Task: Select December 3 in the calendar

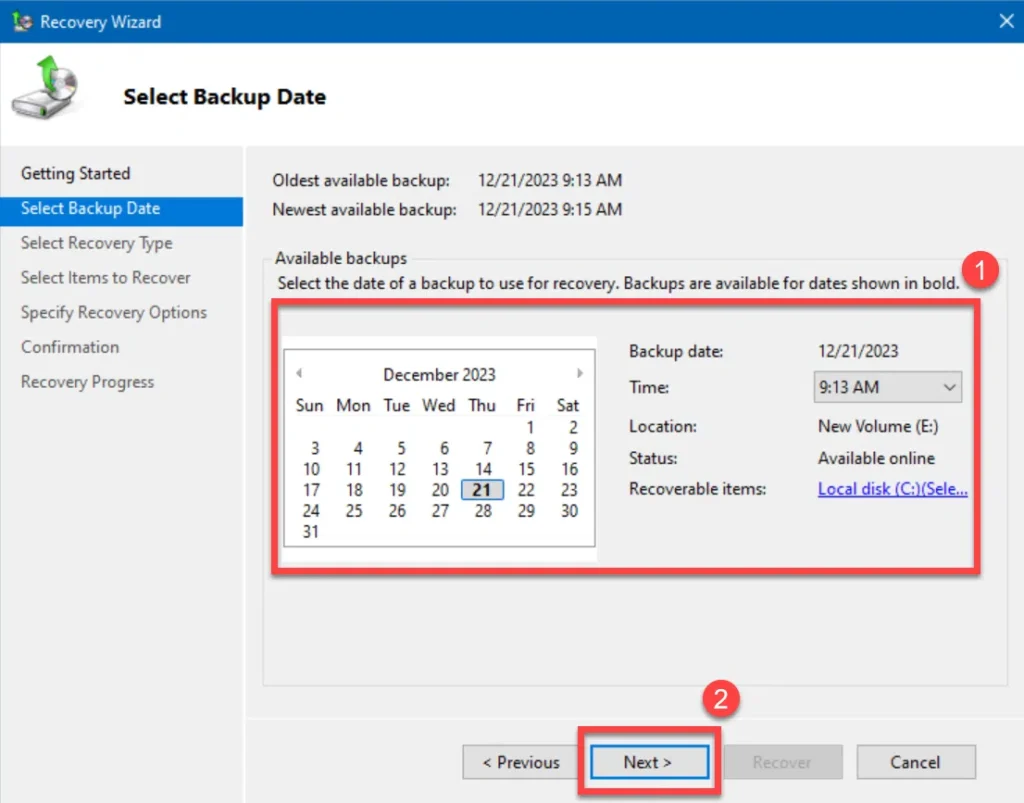Action: click(x=315, y=449)
